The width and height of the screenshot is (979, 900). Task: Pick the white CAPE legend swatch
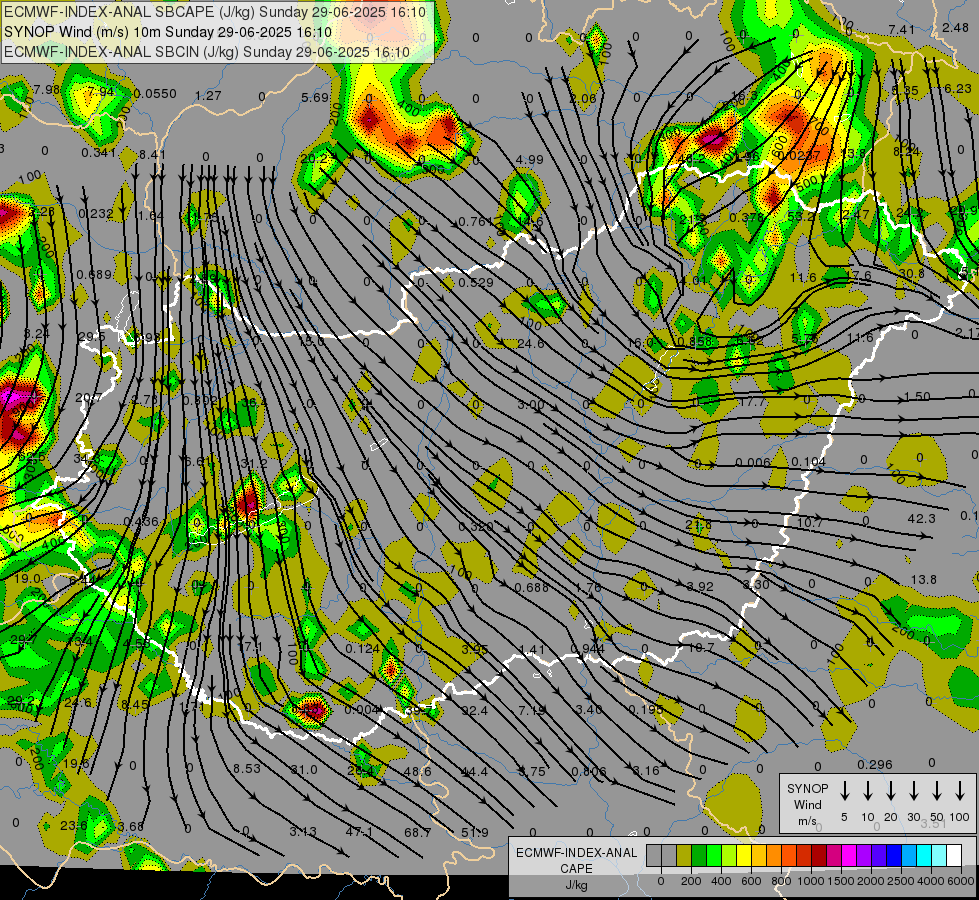click(953, 856)
